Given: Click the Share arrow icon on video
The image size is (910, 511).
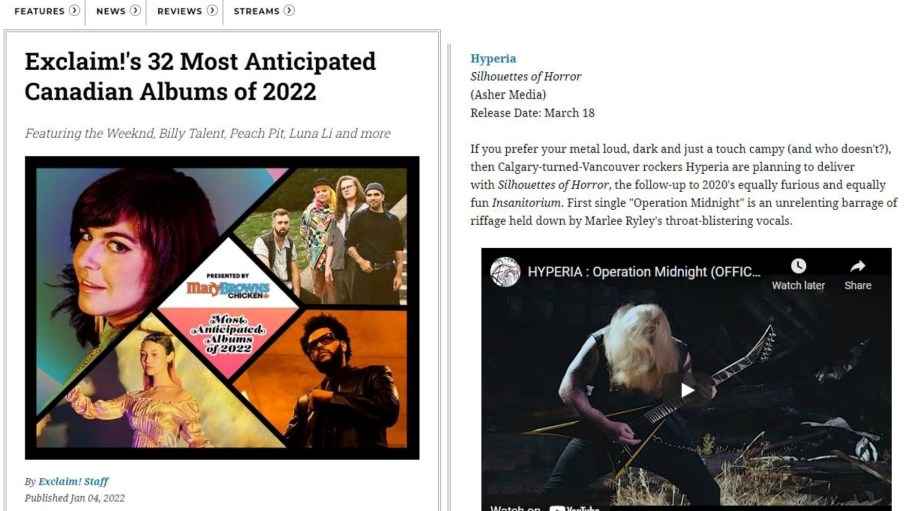Looking at the screenshot, I should 858,266.
